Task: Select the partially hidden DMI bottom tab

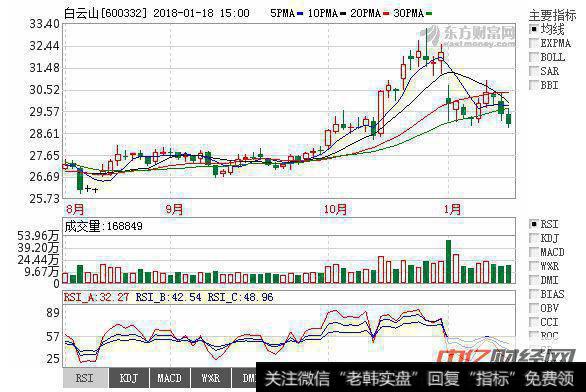Action: click(244, 378)
